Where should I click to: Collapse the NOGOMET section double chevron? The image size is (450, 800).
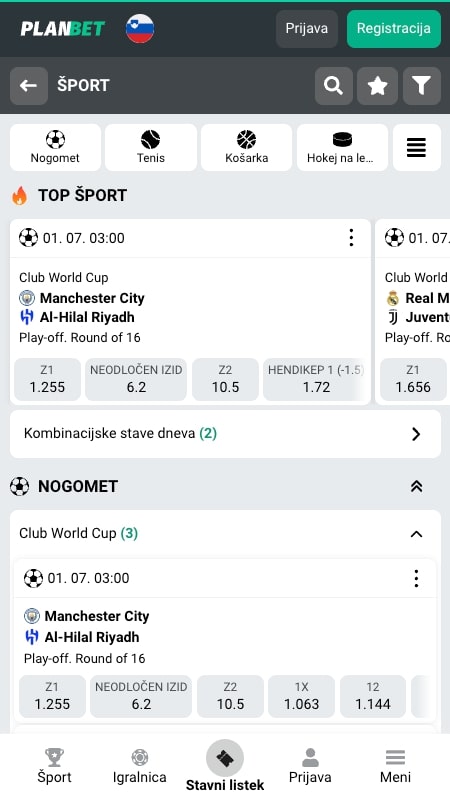click(x=416, y=487)
